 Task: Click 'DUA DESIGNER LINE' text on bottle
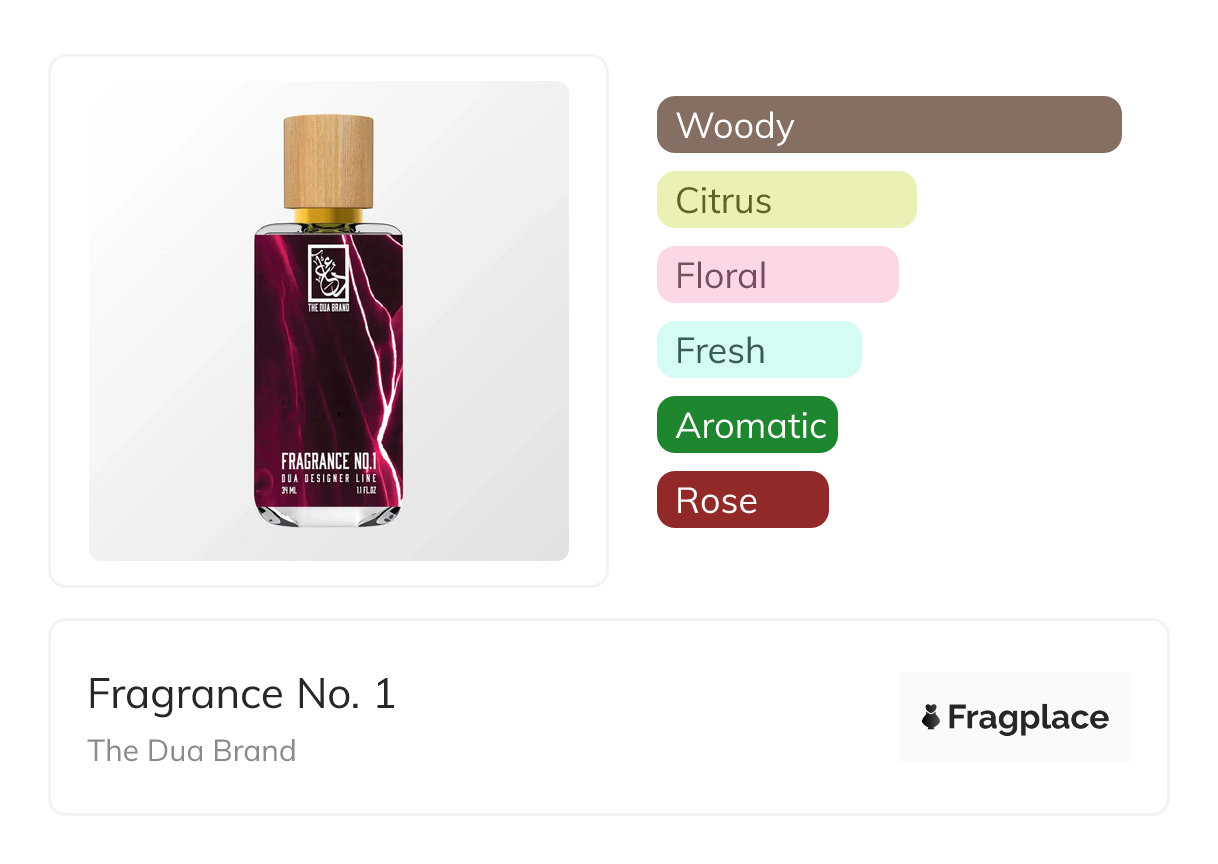(328, 478)
